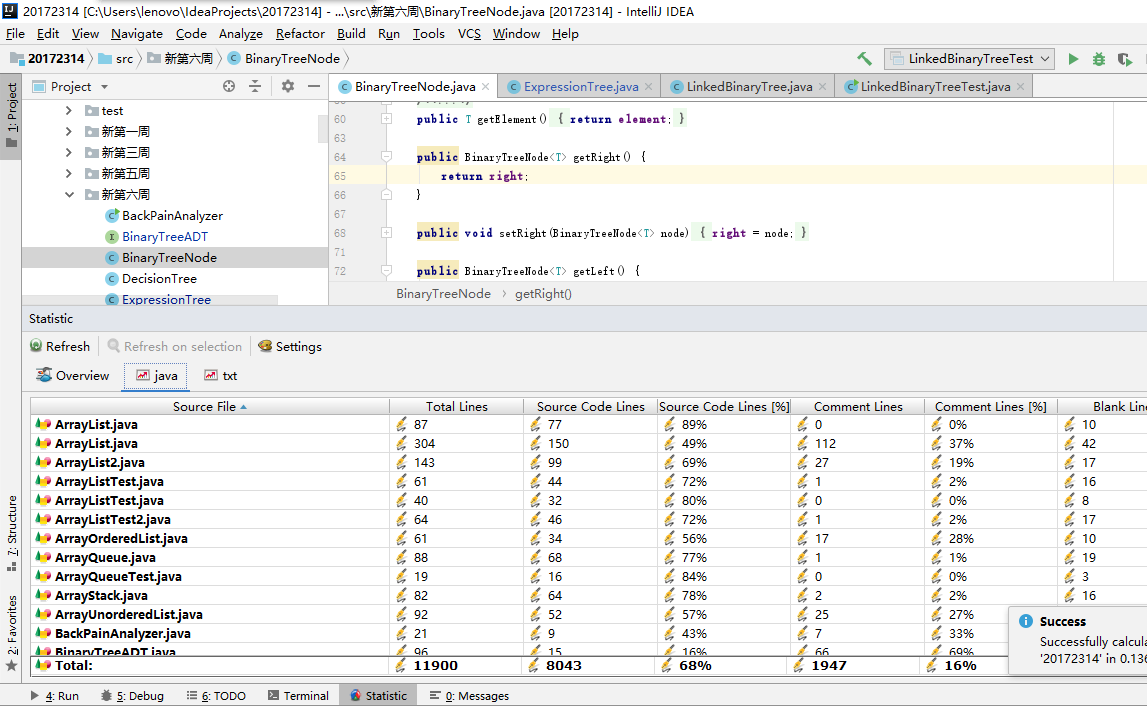This screenshot has width=1147, height=706.
Task: Click the Build project hammer icon
Action: click(864, 59)
